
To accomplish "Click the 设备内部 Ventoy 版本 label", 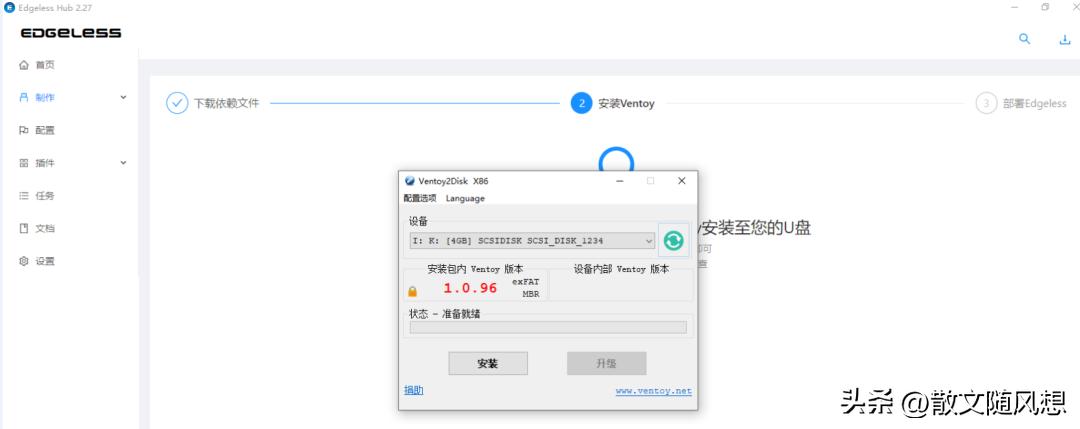I will [x=621, y=269].
